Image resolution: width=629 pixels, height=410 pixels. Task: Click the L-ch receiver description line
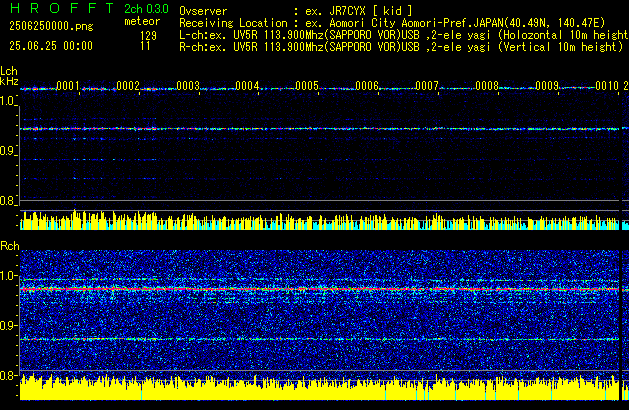point(404,35)
